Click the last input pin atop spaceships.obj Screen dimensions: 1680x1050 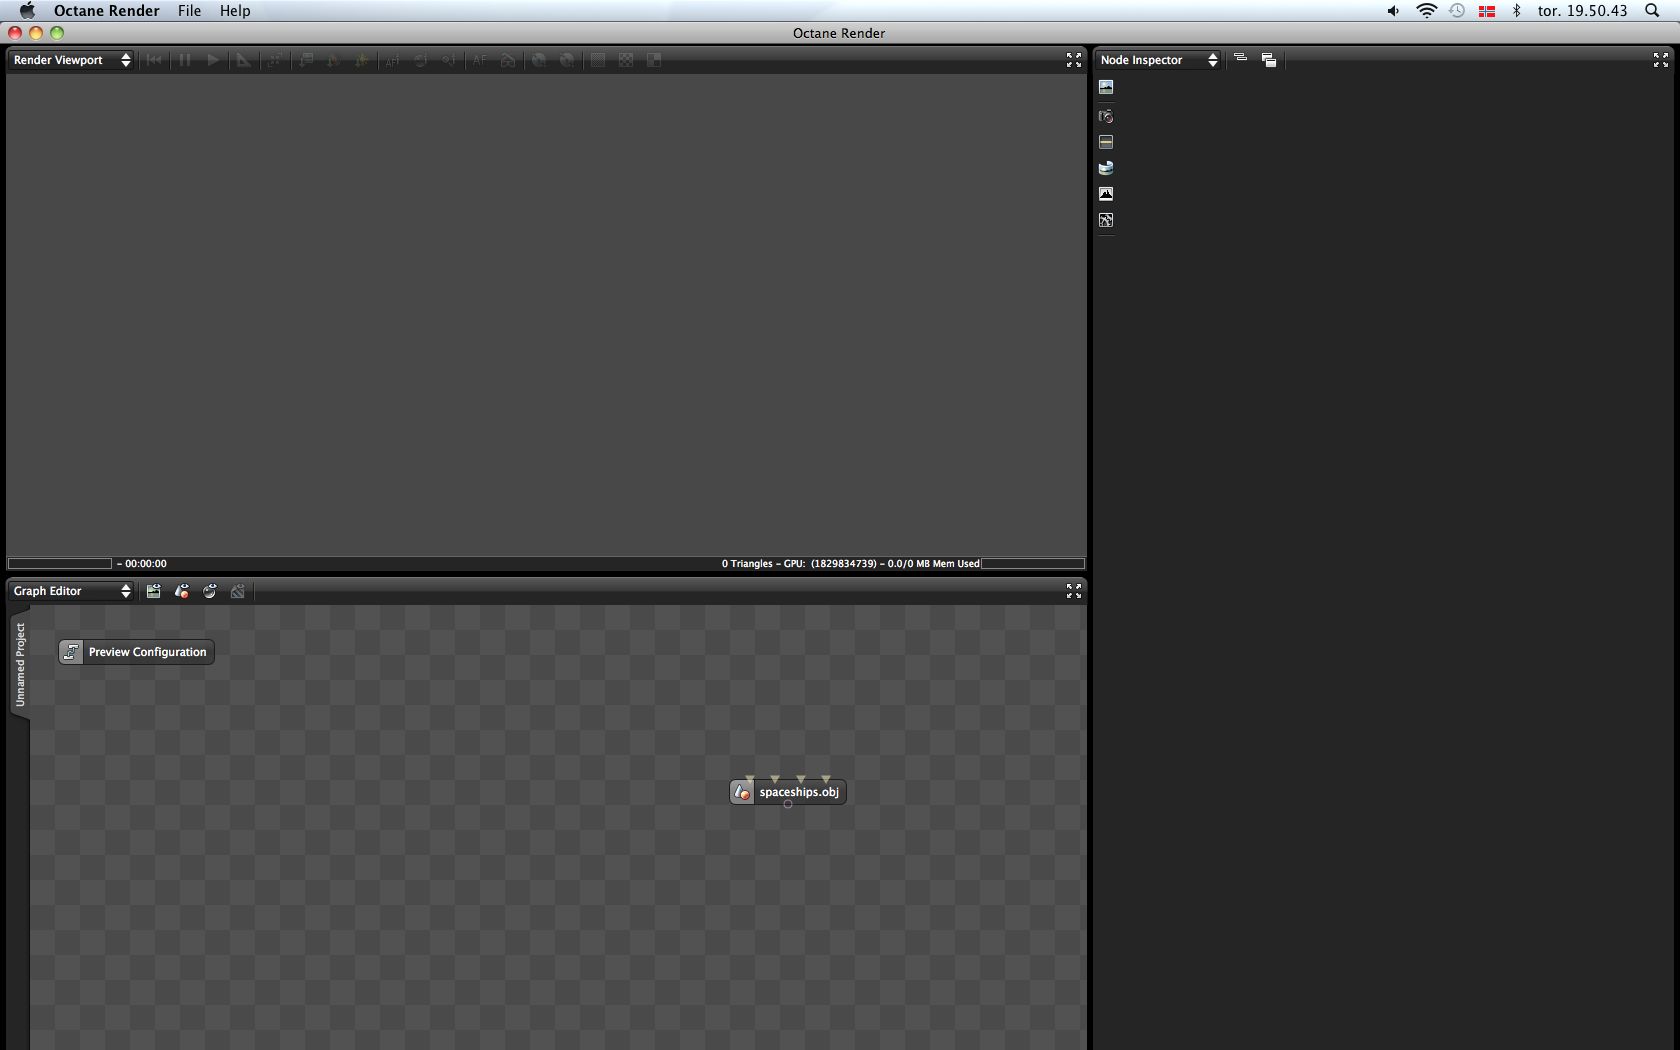point(826,779)
